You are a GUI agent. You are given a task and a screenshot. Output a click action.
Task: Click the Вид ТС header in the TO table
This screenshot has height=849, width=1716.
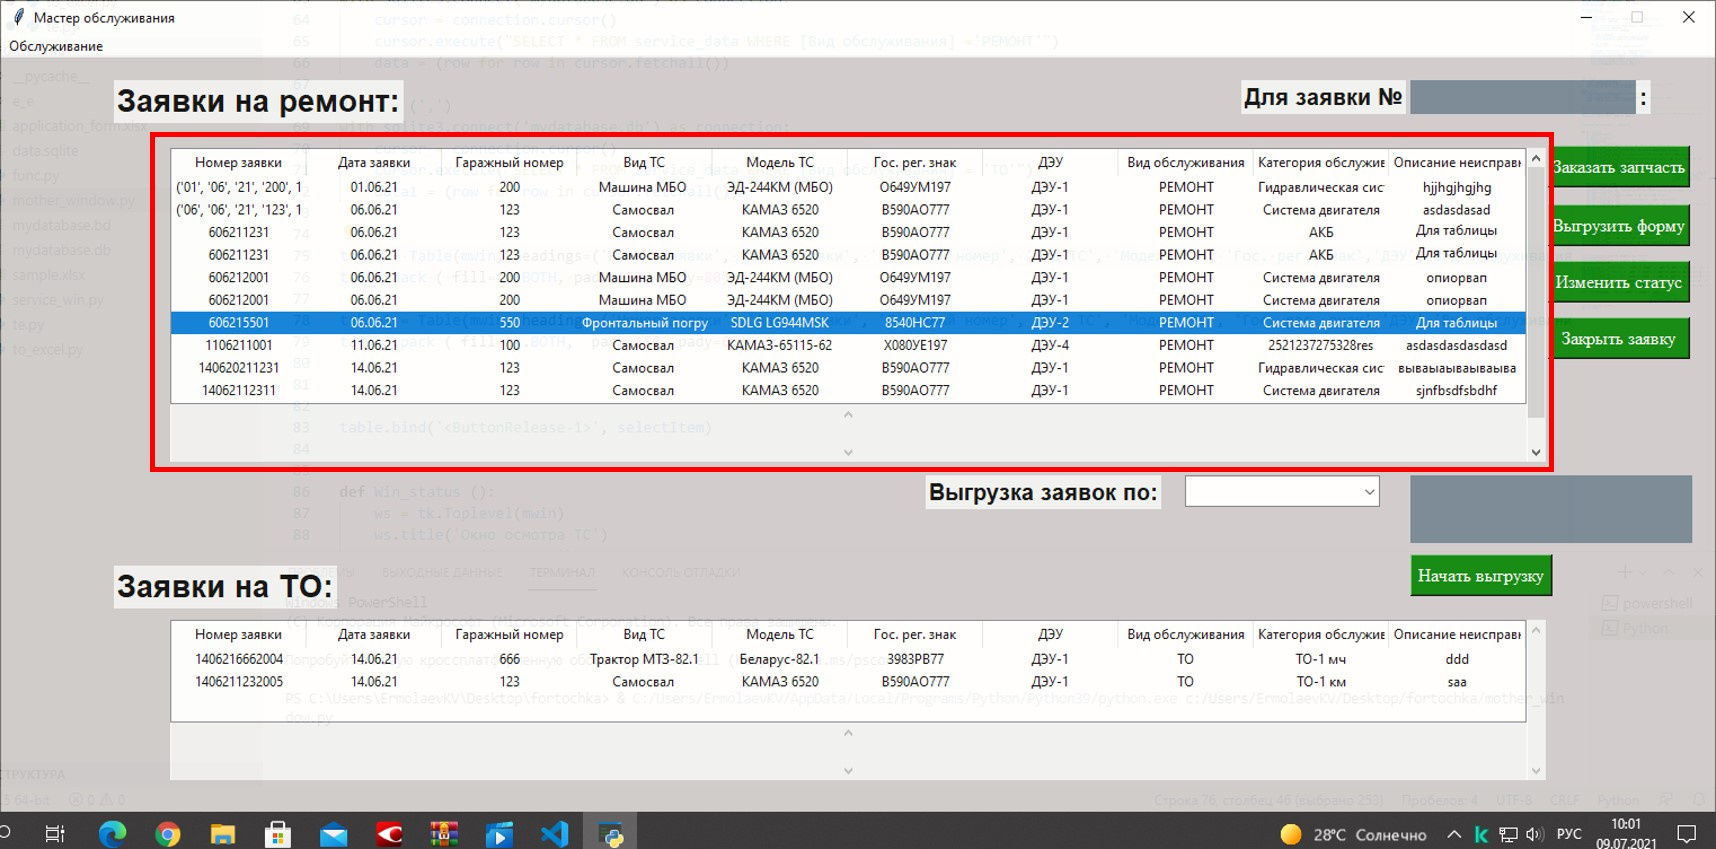pos(644,634)
